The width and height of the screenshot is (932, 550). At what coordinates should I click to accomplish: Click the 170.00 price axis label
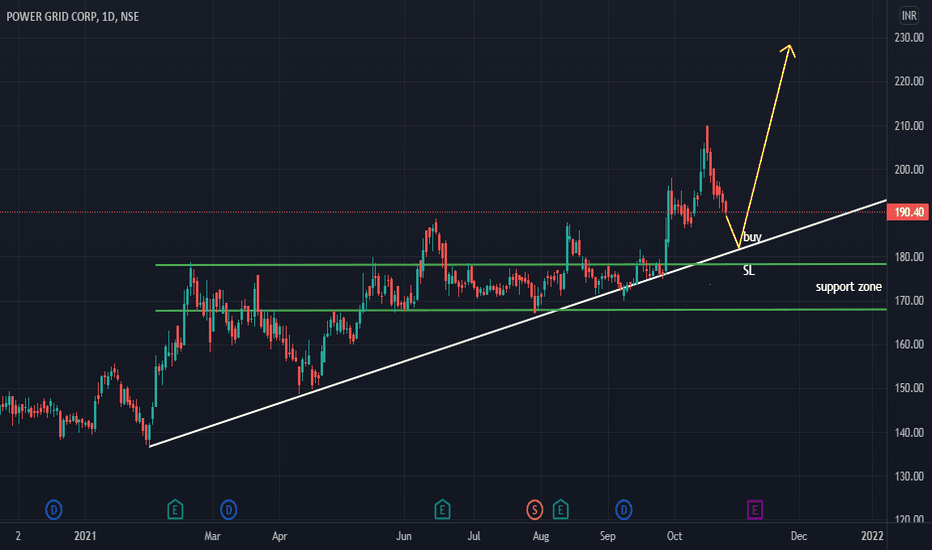pos(909,301)
